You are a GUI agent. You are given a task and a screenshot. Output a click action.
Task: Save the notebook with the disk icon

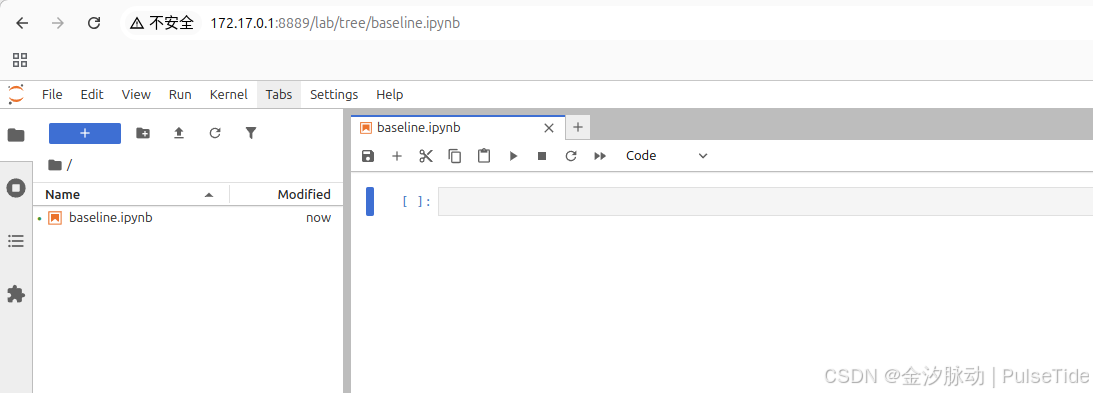click(368, 156)
